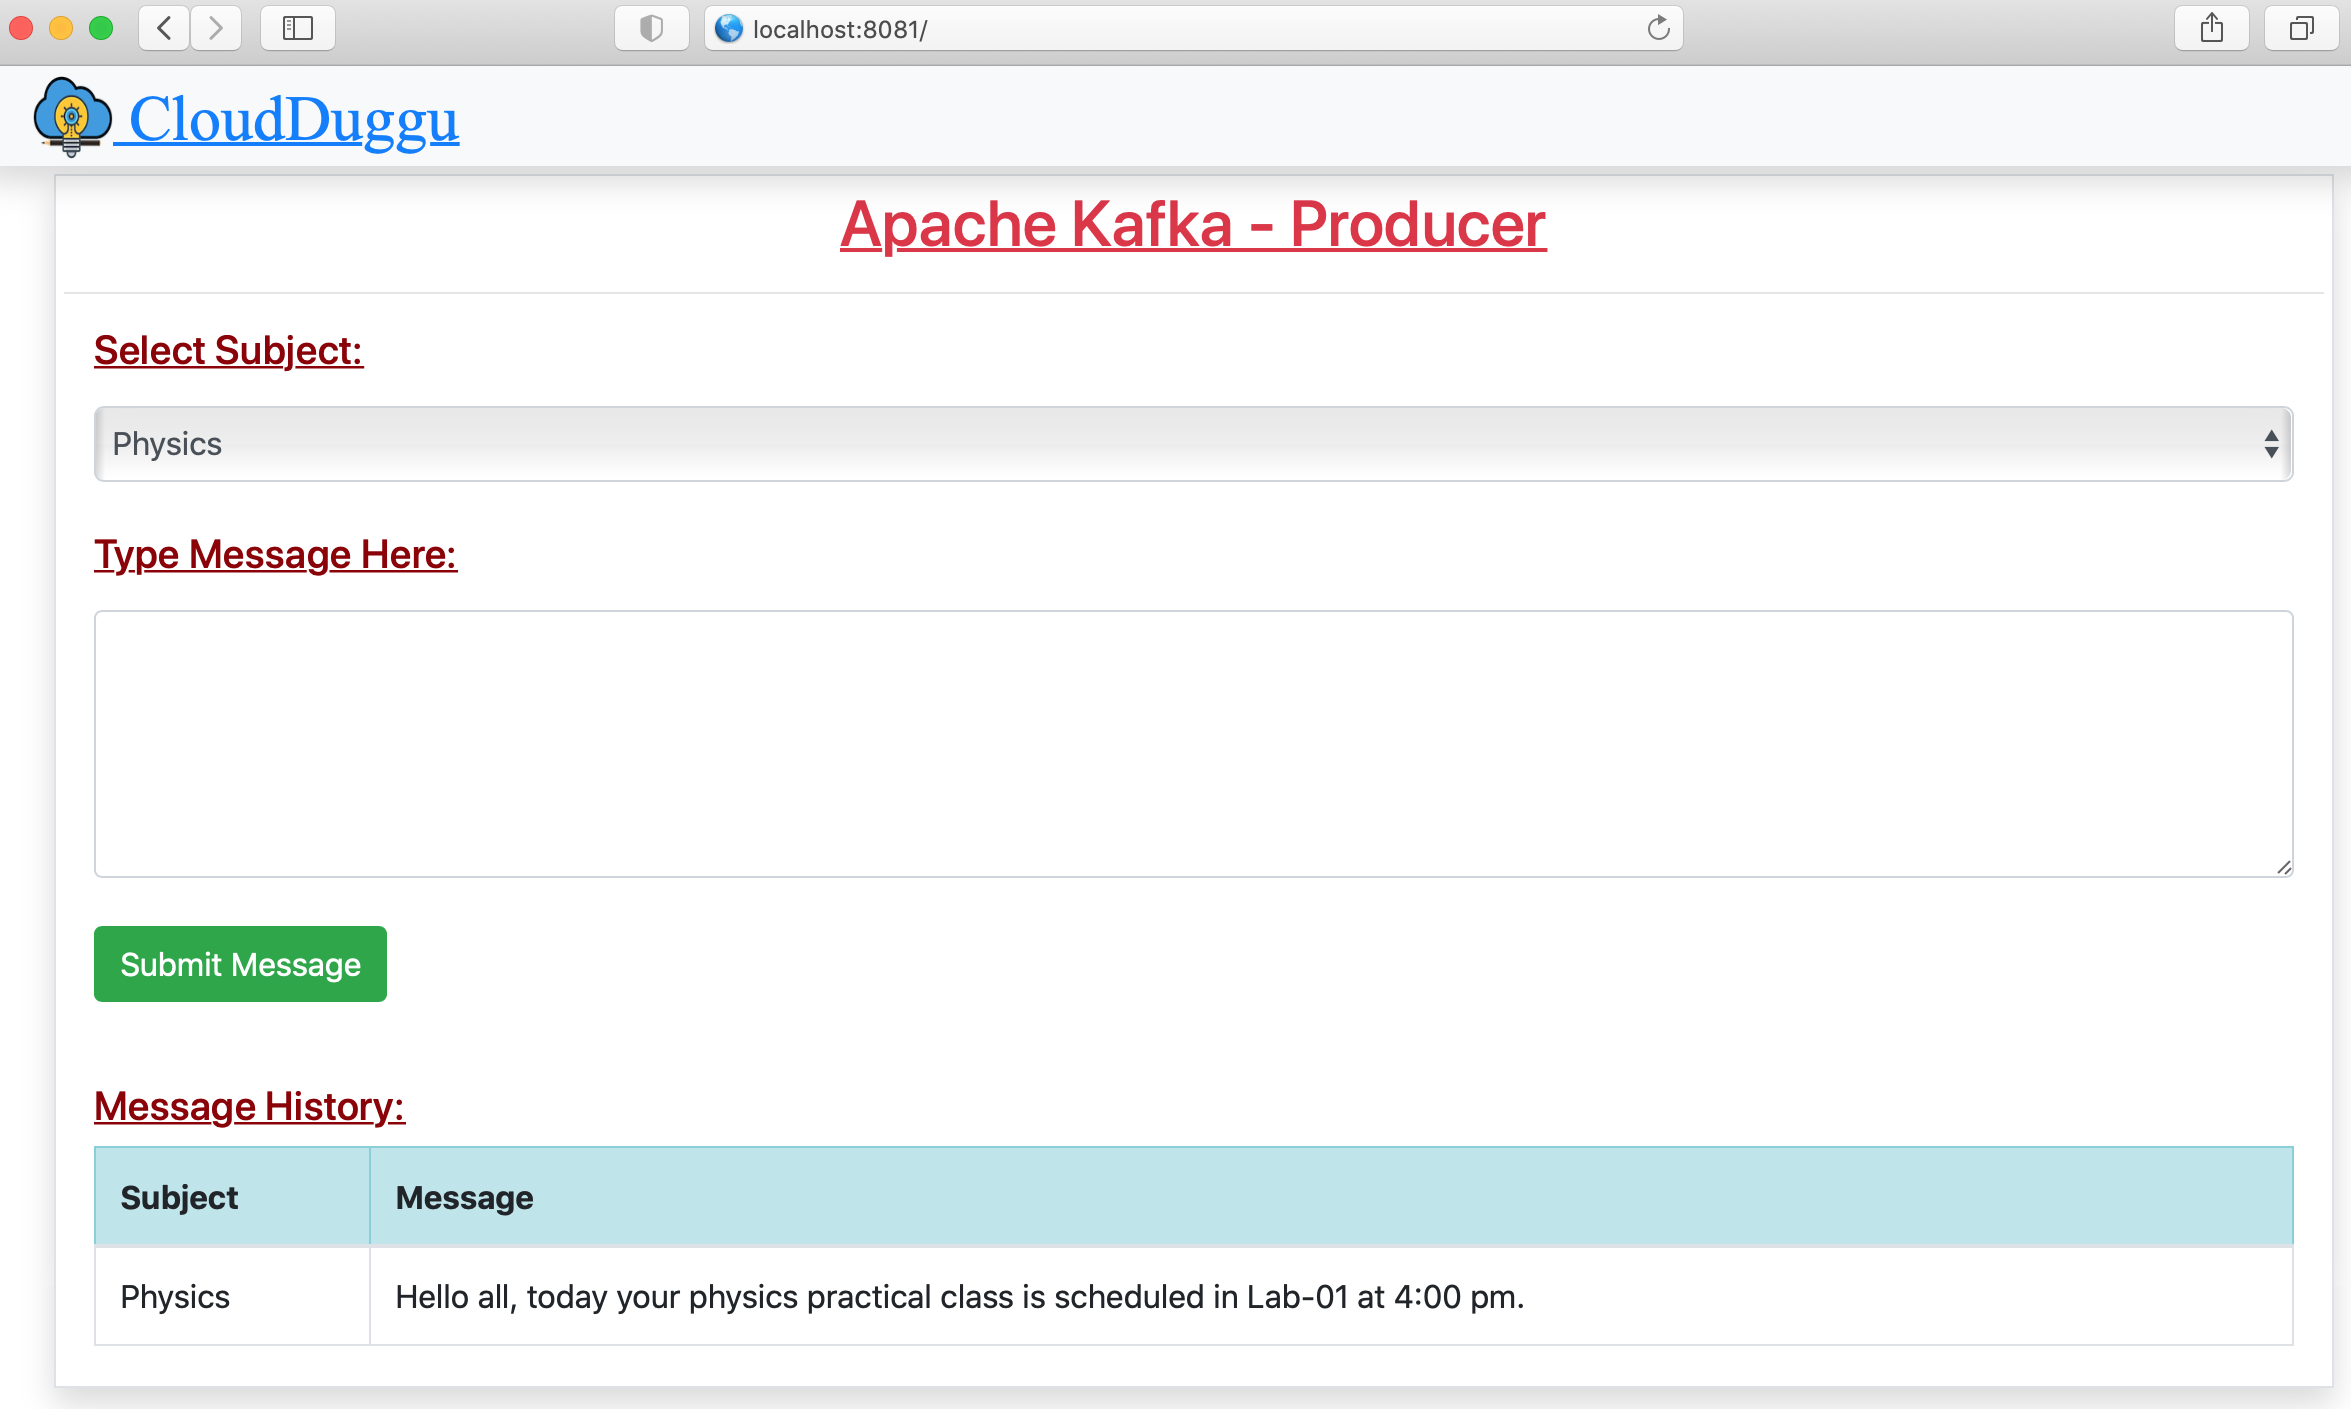Click the Message History heading

click(x=249, y=1107)
